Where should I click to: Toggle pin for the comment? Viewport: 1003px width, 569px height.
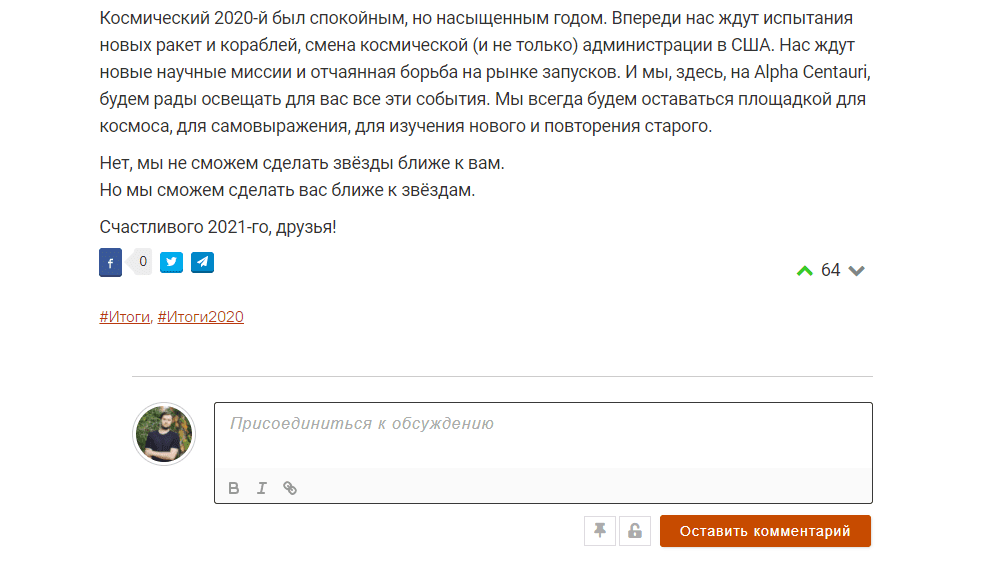coord(600,531)
